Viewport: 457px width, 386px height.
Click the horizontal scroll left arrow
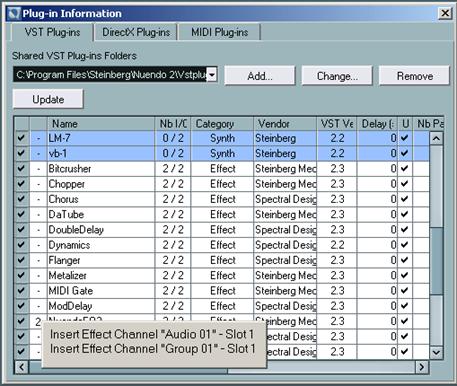point(22,367)
